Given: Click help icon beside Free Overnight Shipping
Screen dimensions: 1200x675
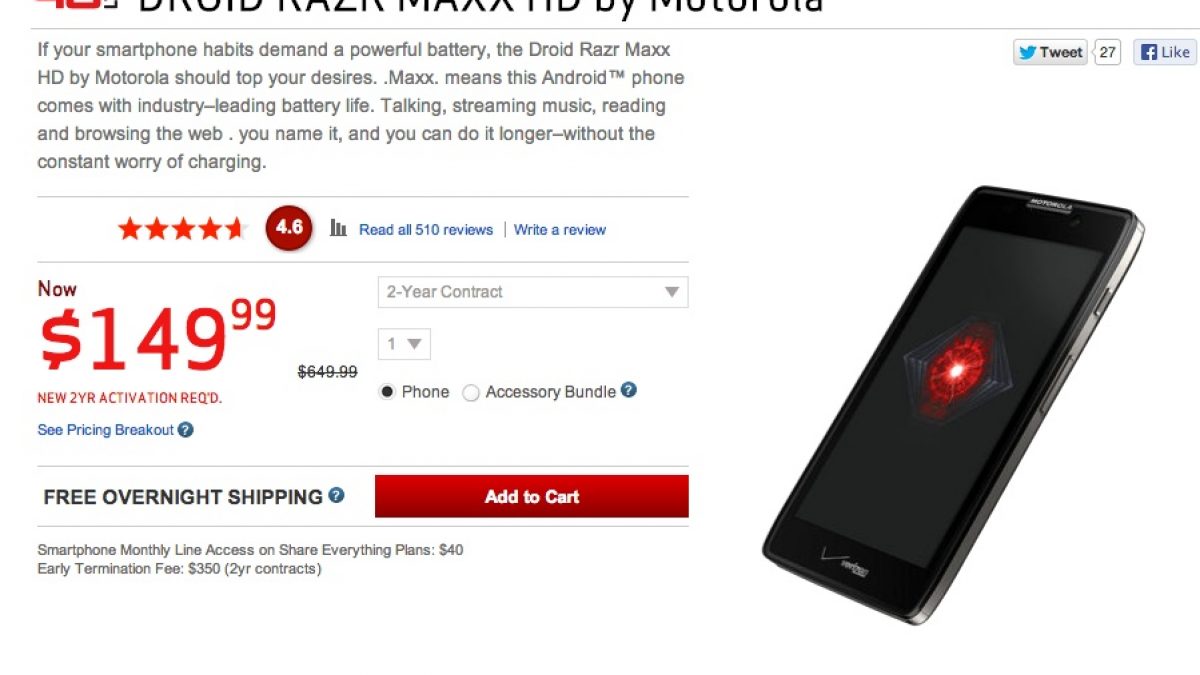Looking at the screenshot, I should (x=336, y=495).
